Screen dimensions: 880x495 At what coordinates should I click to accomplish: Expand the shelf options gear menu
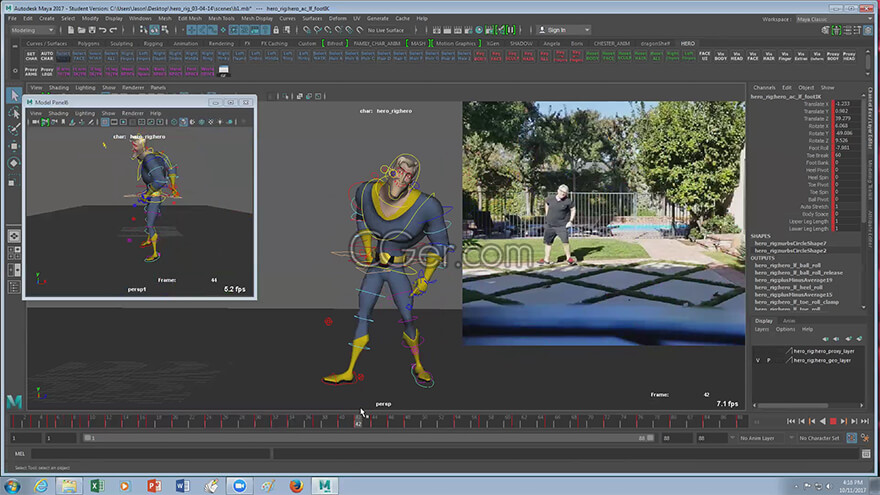[x=15, y=71]
